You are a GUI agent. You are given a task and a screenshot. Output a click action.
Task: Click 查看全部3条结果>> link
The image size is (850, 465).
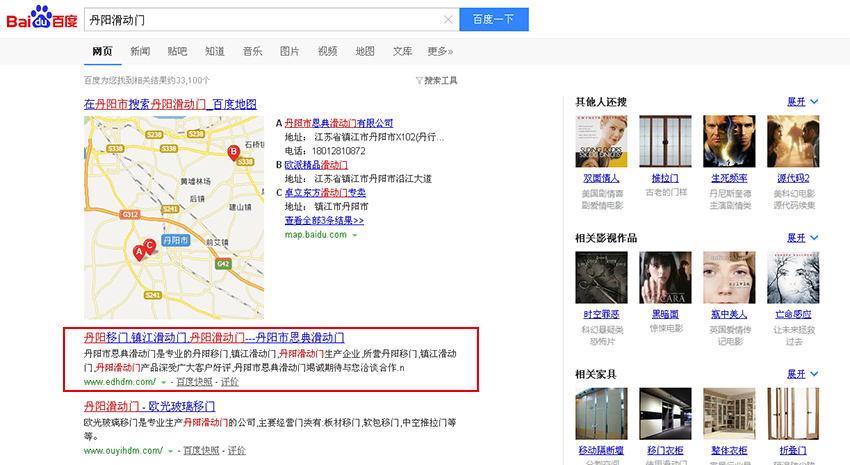[324, 221]
